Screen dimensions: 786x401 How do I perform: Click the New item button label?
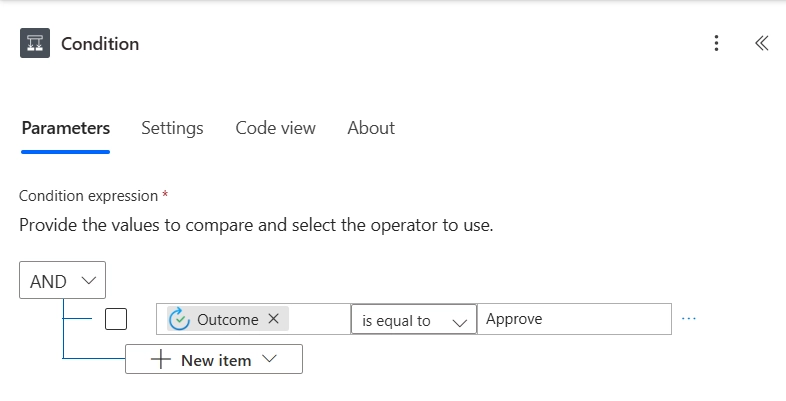(215, 360)
